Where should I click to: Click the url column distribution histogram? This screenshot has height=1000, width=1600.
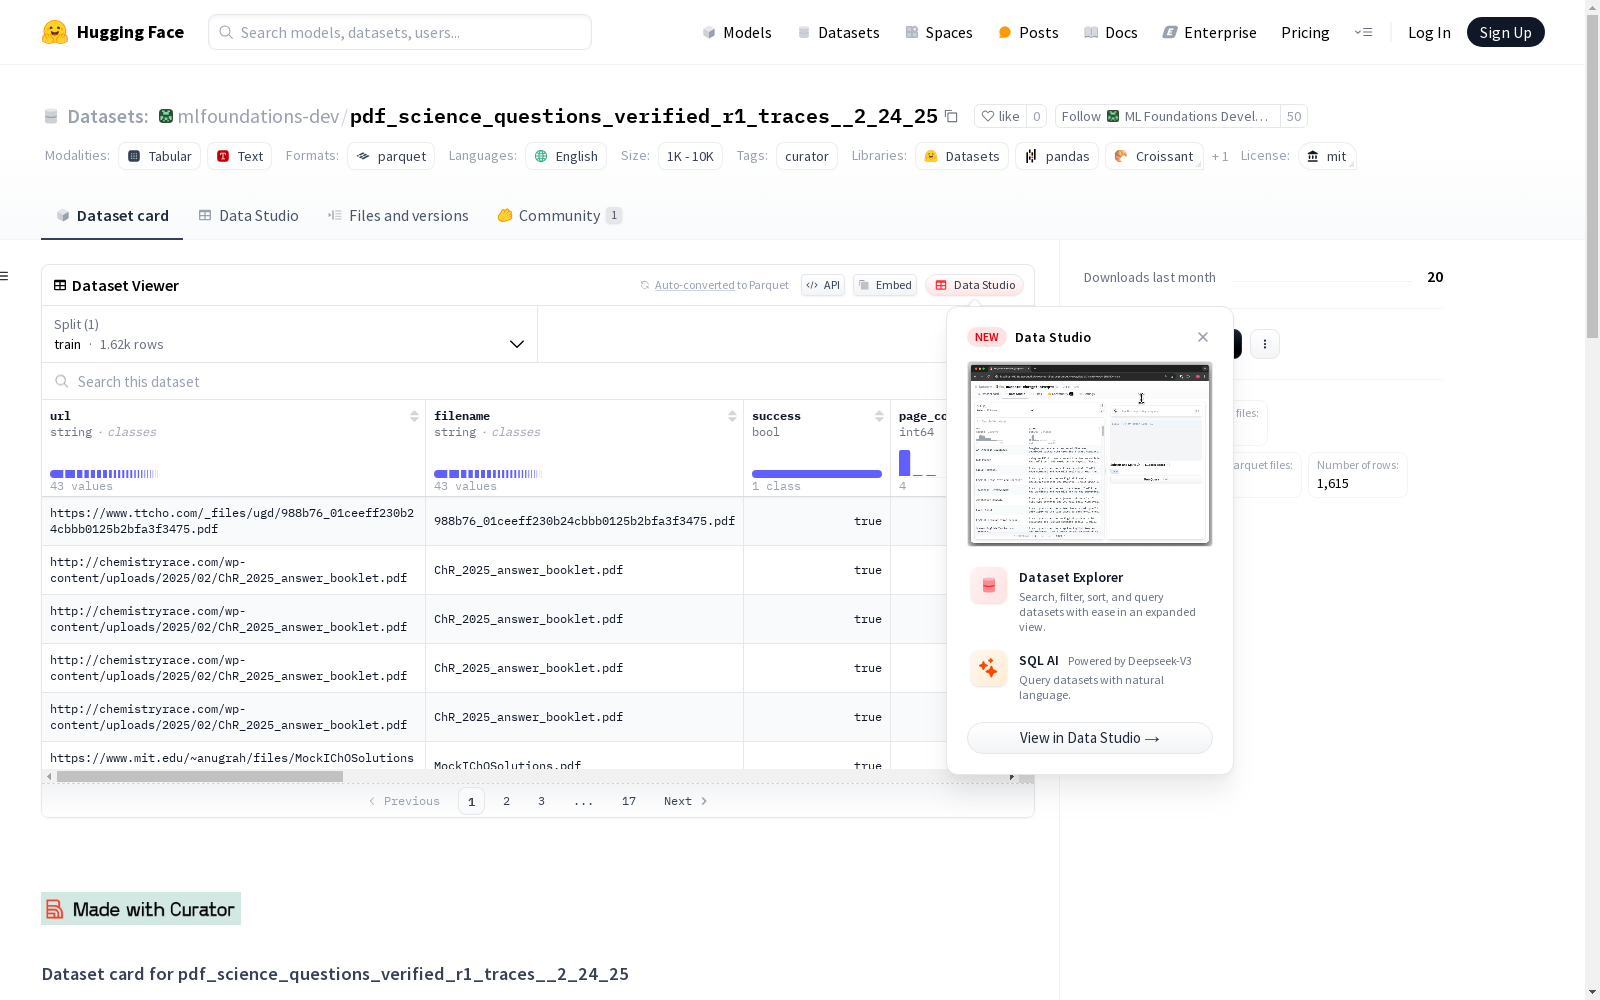tap(104, 474)
